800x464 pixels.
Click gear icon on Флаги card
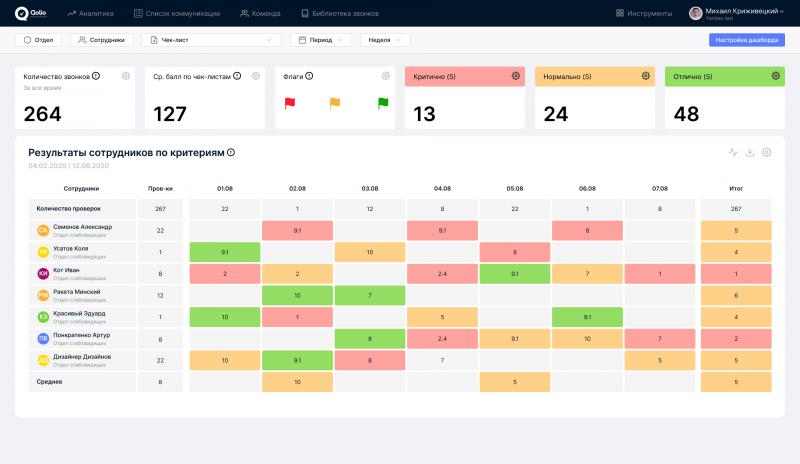pos(386,76)
